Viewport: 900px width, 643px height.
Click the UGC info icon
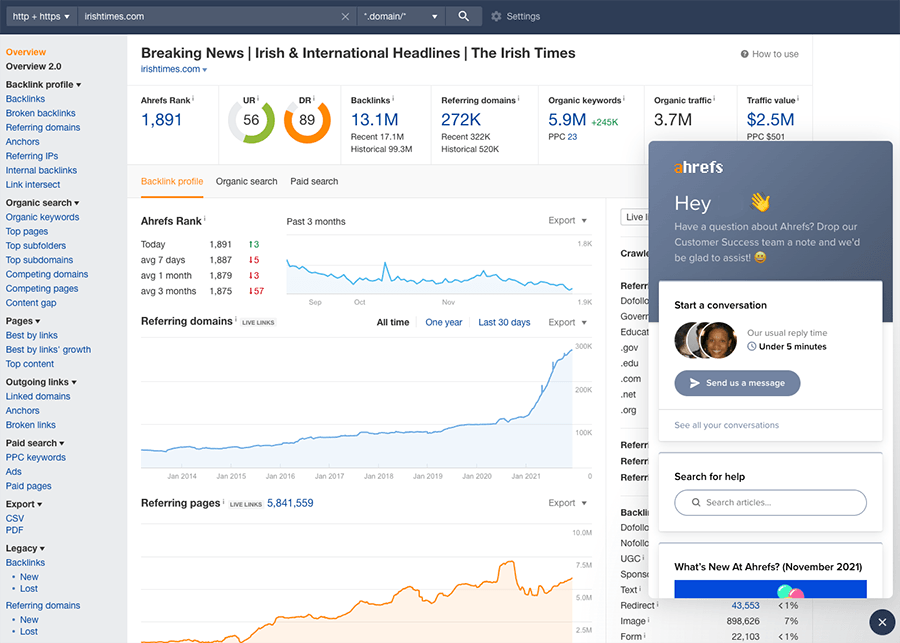pyautogui.click(x=643, y=556)
